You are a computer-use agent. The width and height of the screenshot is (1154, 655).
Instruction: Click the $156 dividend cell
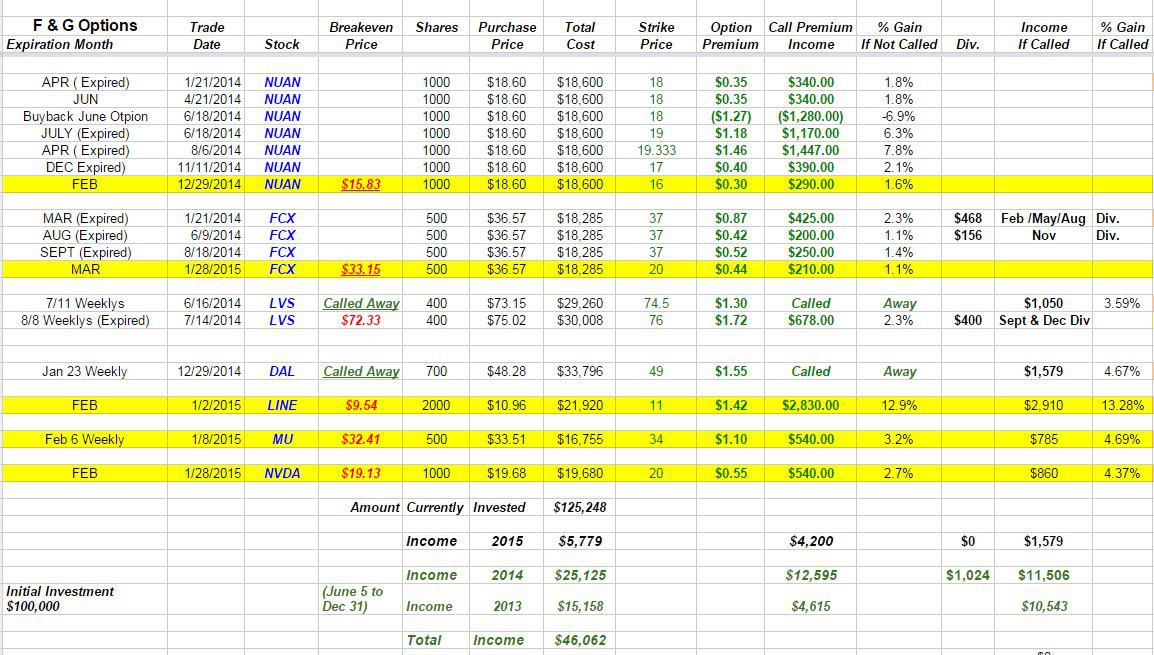[968, 236]
